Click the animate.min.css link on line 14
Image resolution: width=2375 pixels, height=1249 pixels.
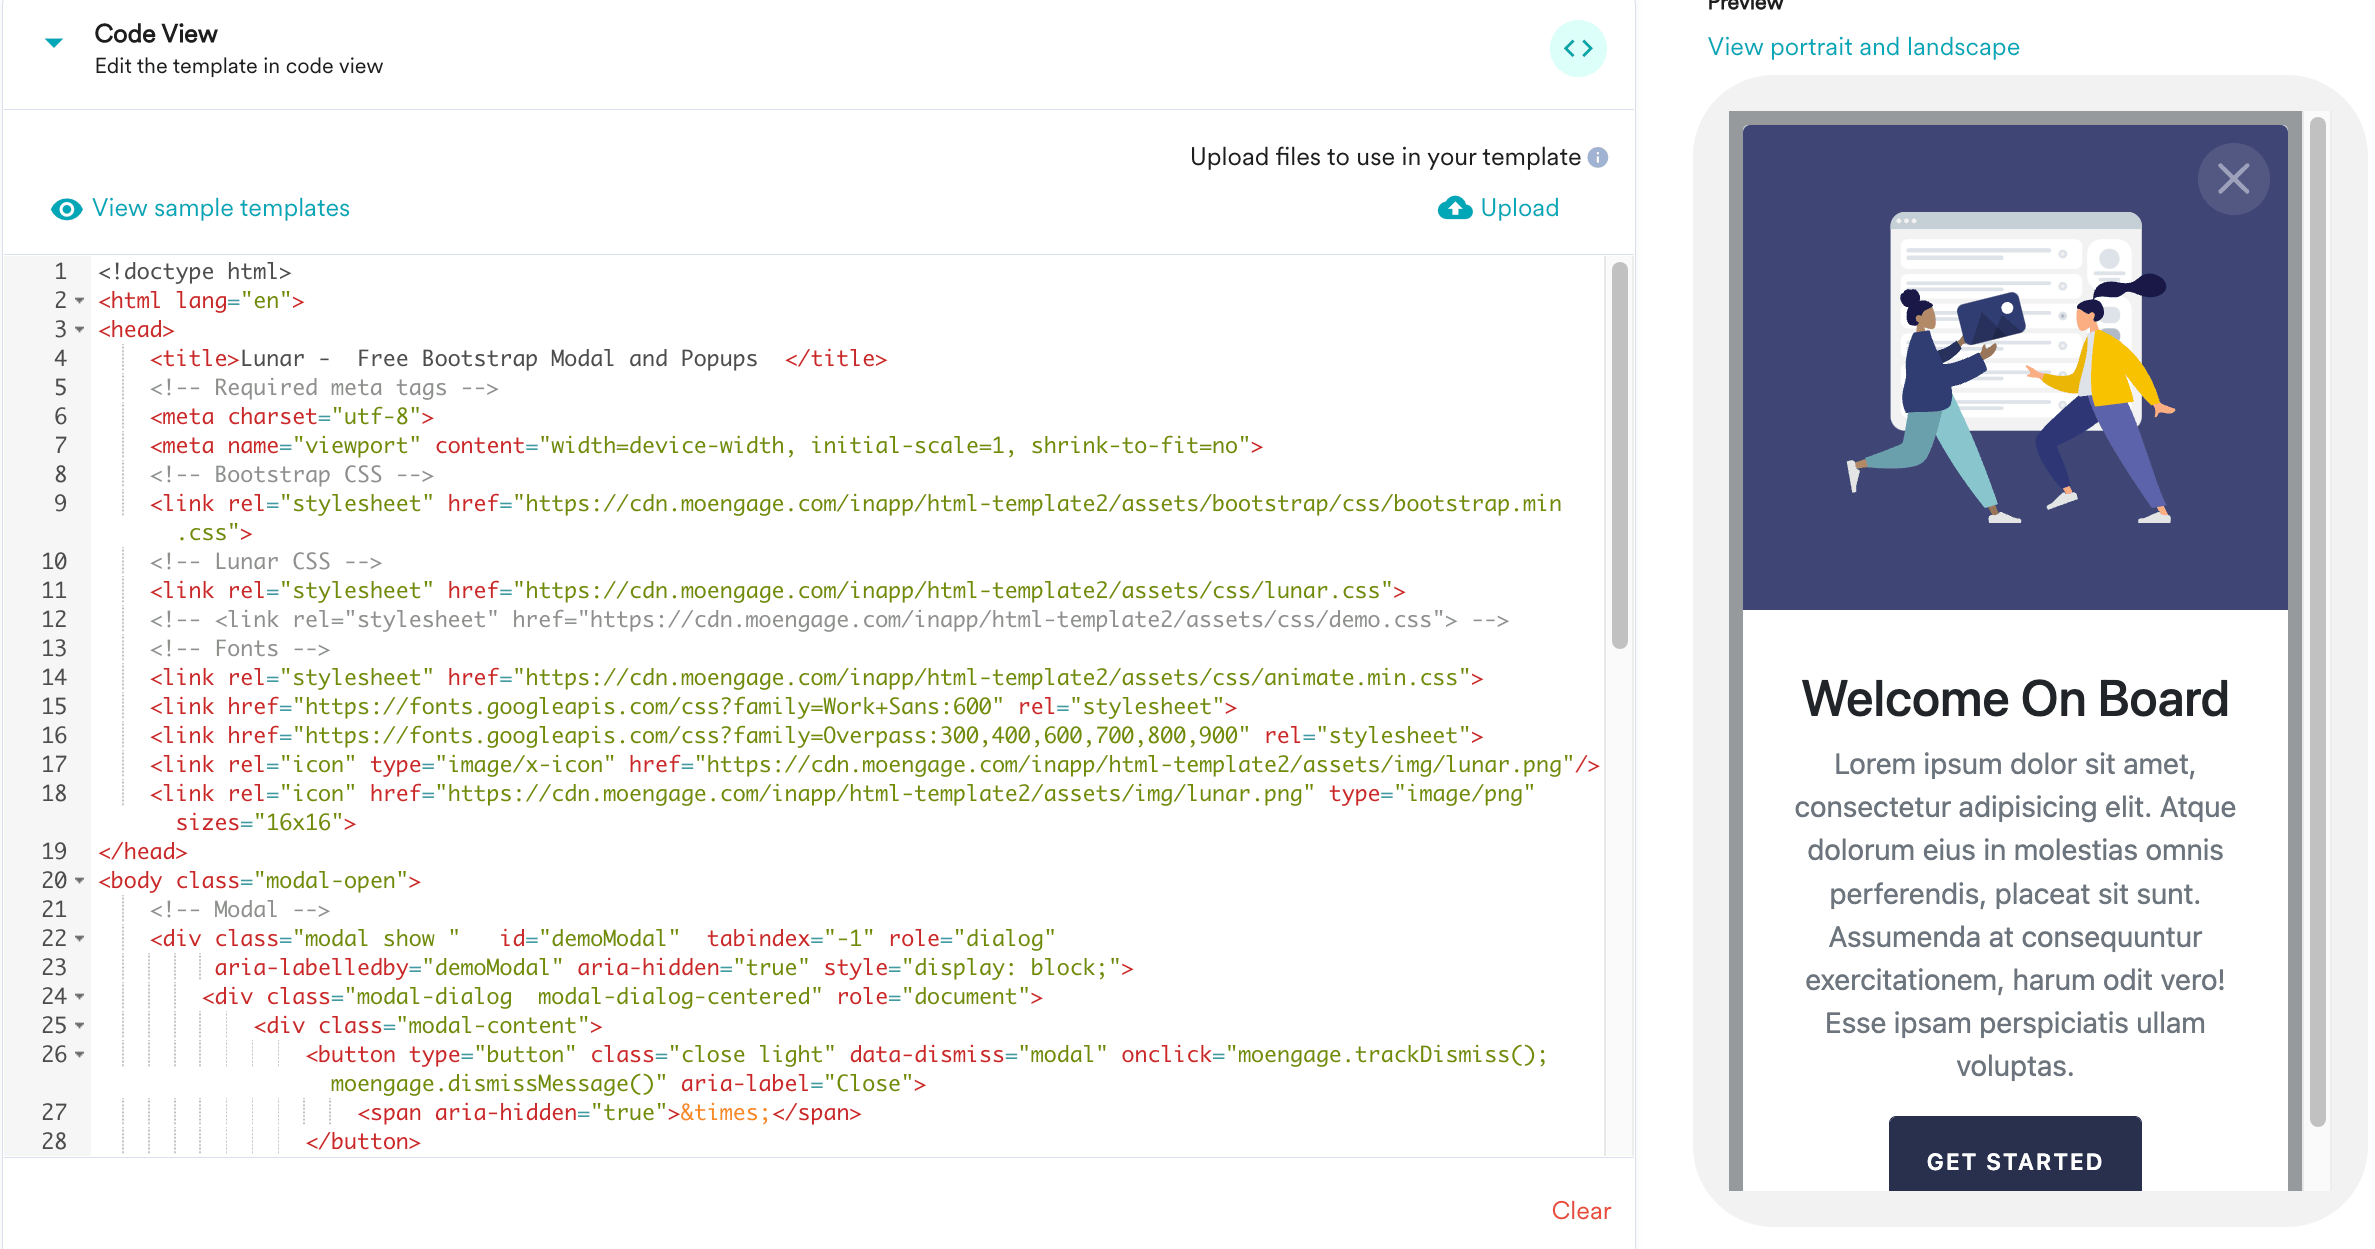816,677
